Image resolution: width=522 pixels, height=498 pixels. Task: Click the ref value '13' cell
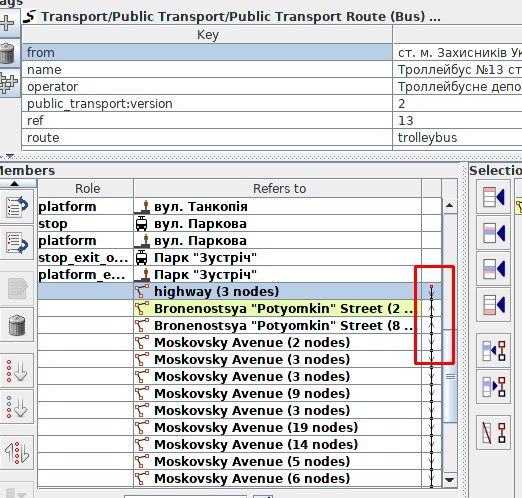click(x=458, y=120)
